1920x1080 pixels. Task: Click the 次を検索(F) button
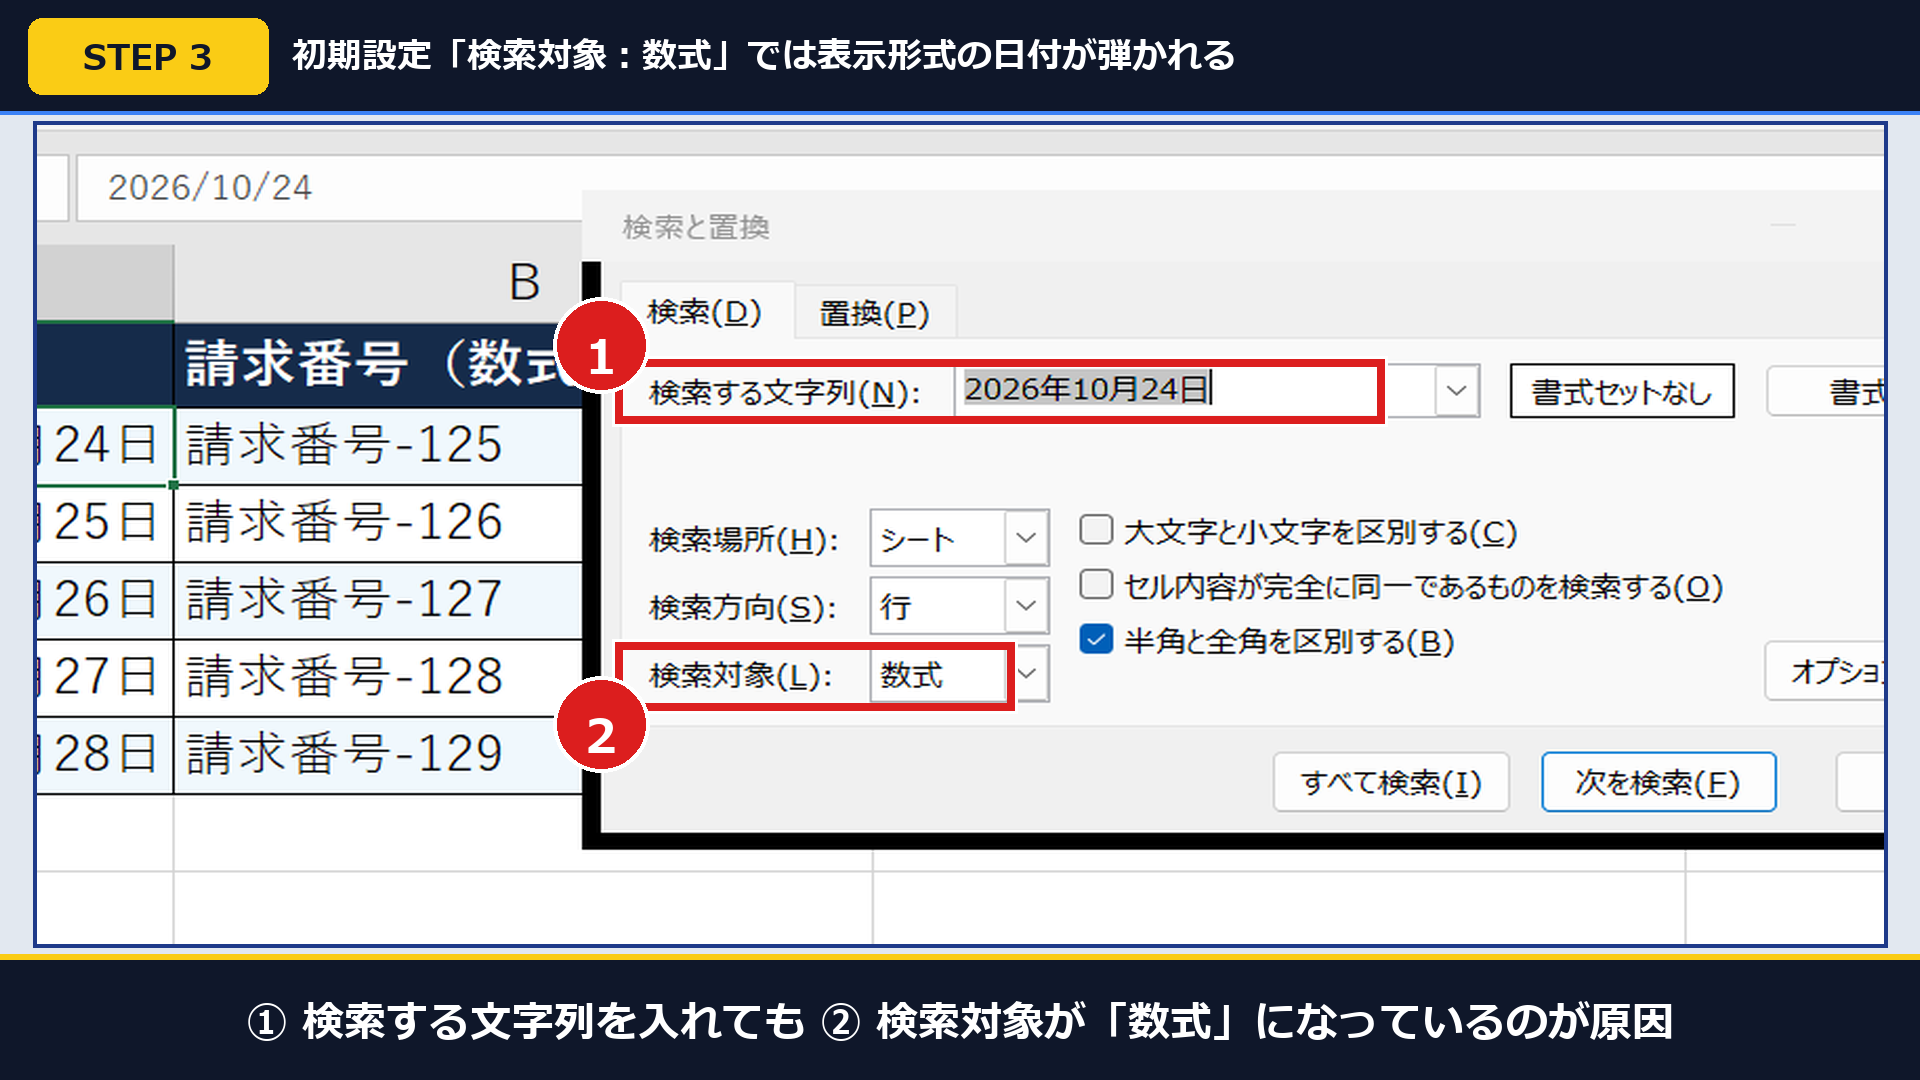coord(1659,782)
